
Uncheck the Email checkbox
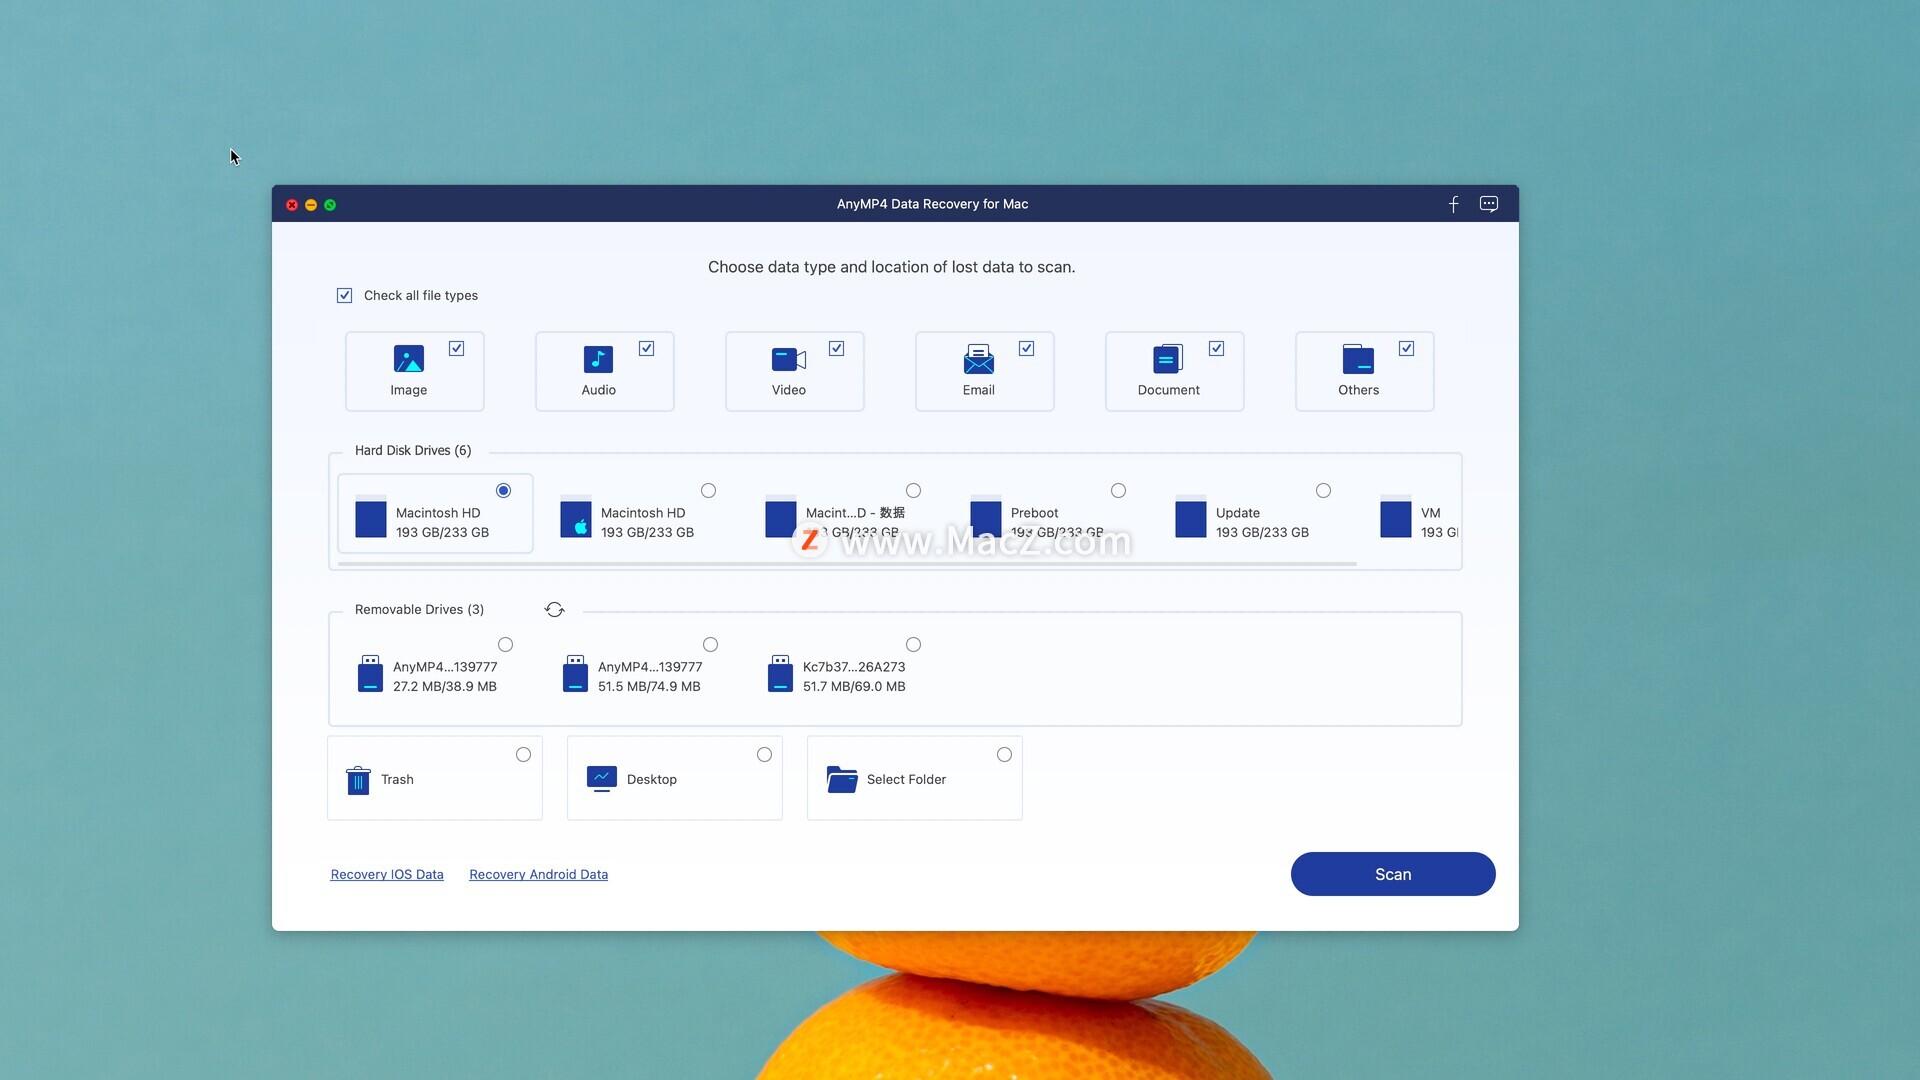pyautogui.click(x=1026, y=348)
